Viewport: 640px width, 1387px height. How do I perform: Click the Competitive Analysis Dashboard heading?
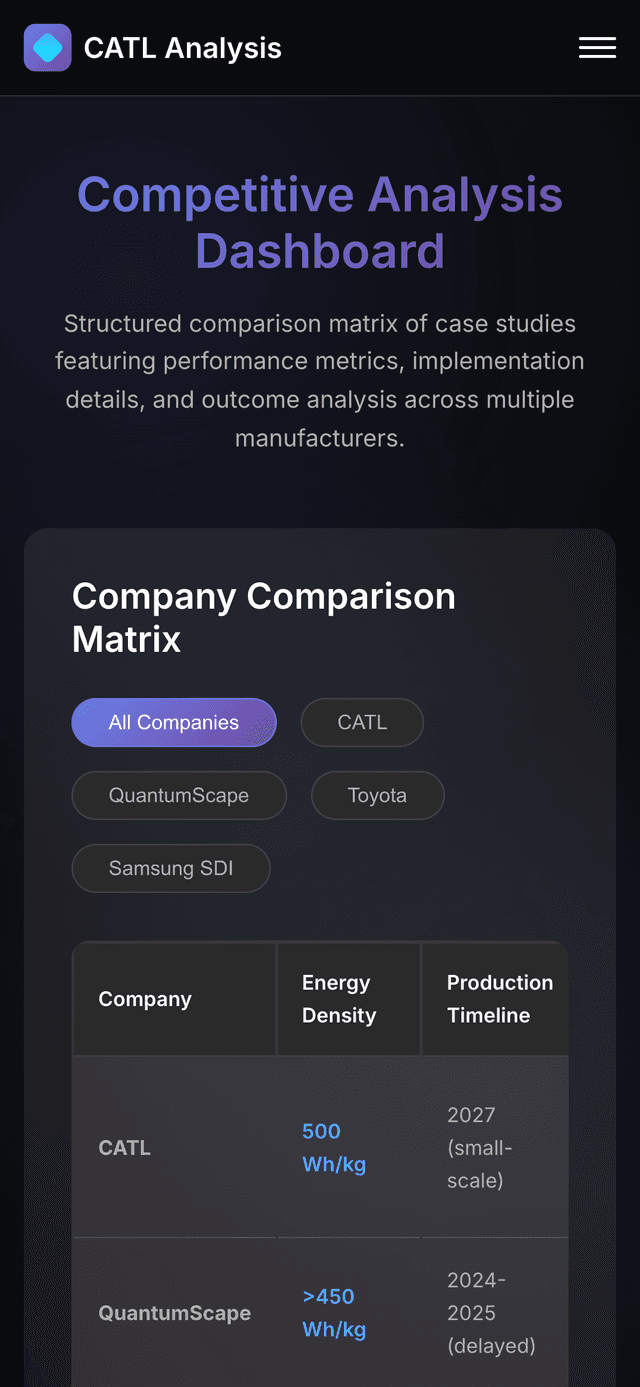point(320,223)
